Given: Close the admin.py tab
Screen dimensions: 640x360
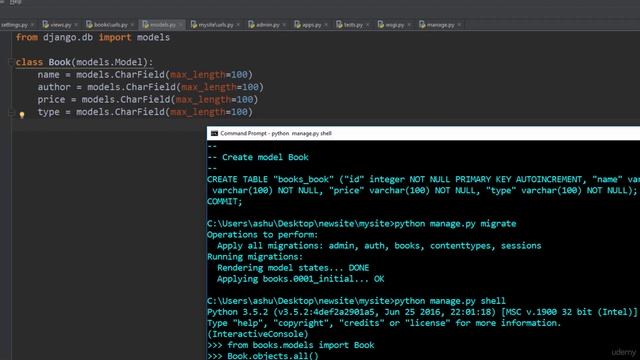Looking at the screenshot, I should click(x=284, y=25).
